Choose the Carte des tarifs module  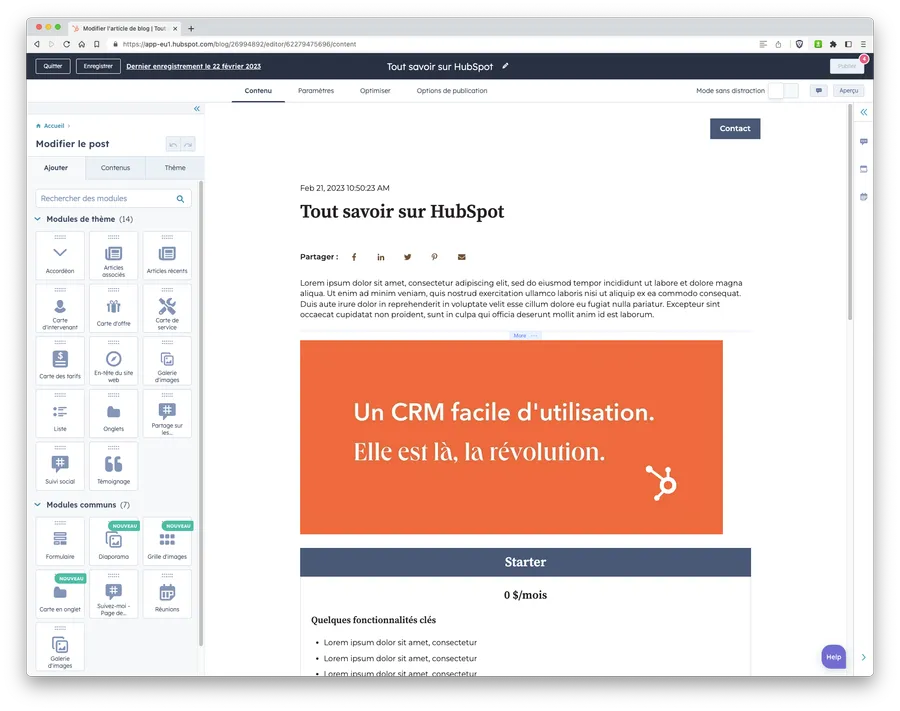tap(60, 362)
